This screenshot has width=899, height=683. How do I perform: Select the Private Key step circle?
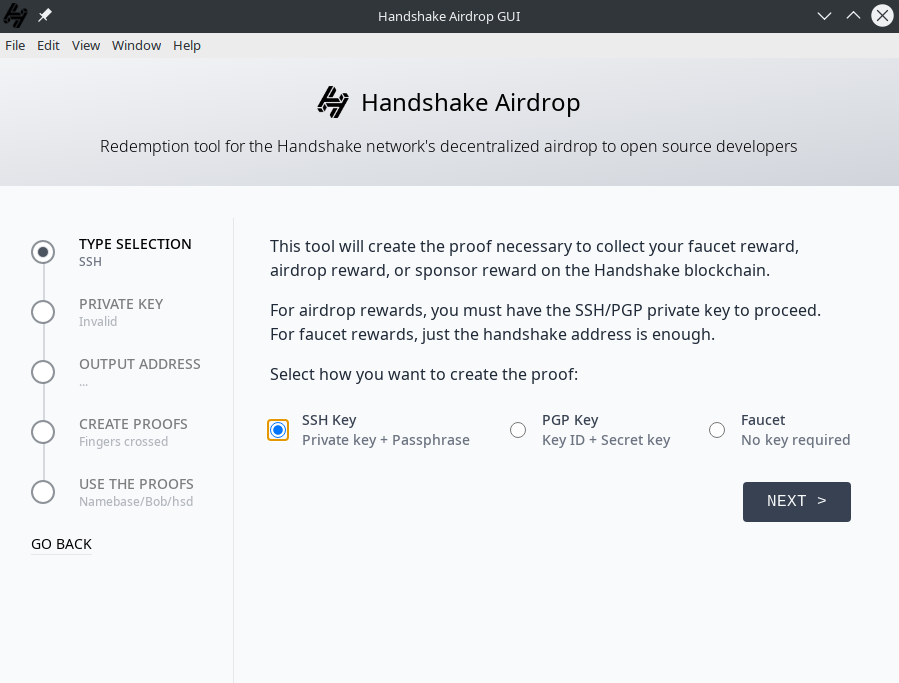[43, 312]
